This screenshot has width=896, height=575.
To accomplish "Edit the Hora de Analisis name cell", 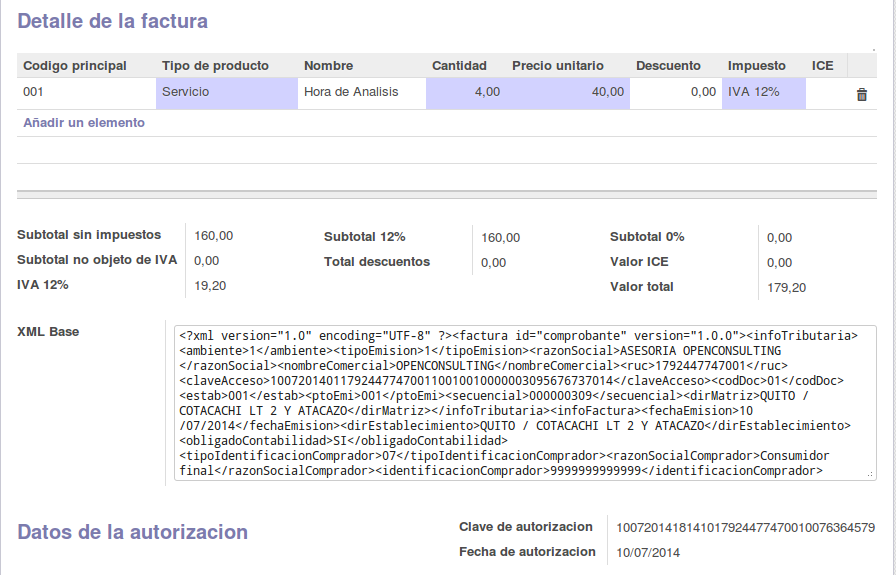I will [361, 93].
